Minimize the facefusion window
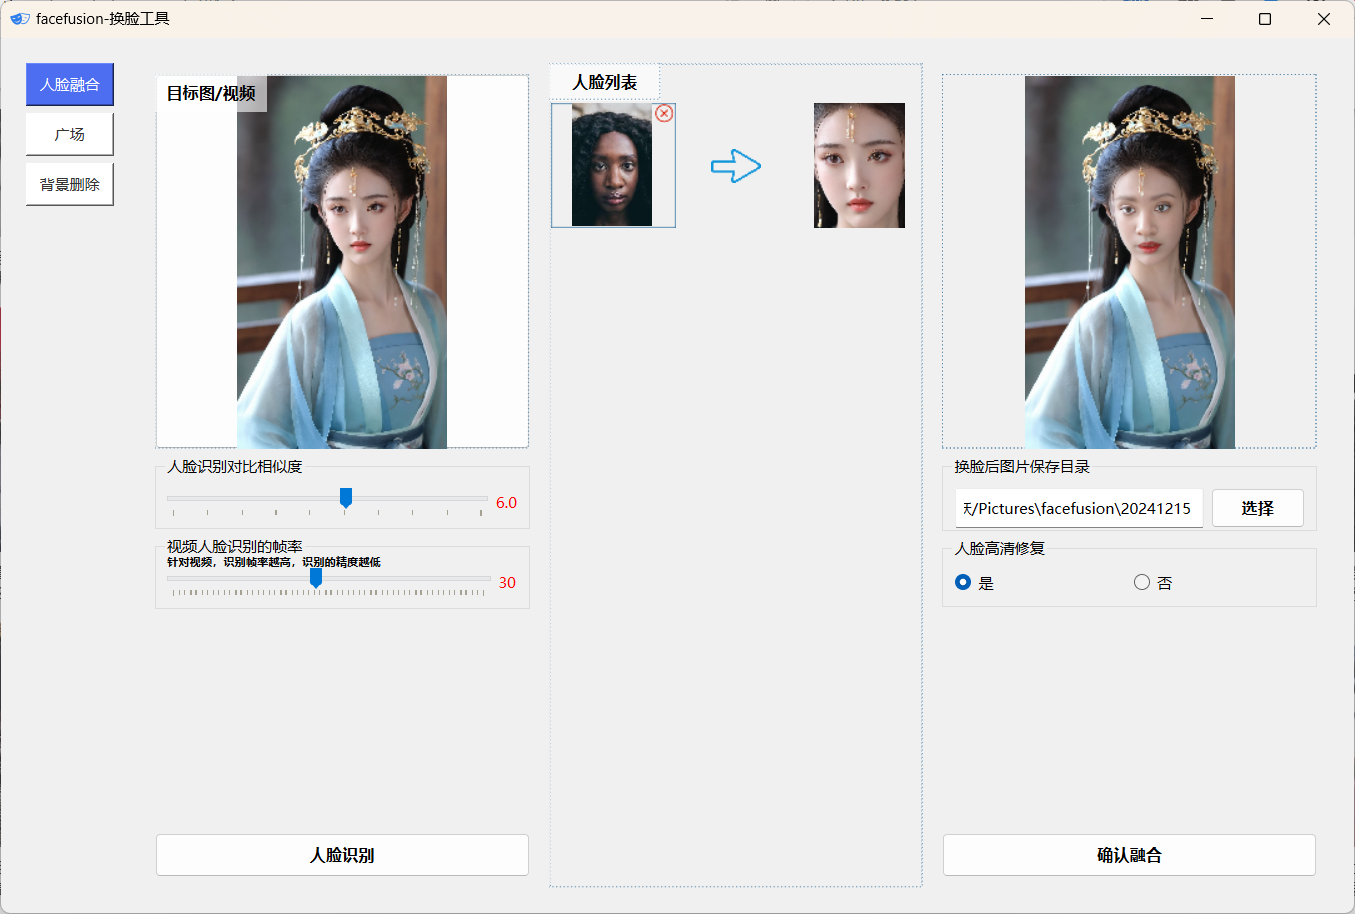This screenshot has width=1355, height=914. tap(1207, 18)
